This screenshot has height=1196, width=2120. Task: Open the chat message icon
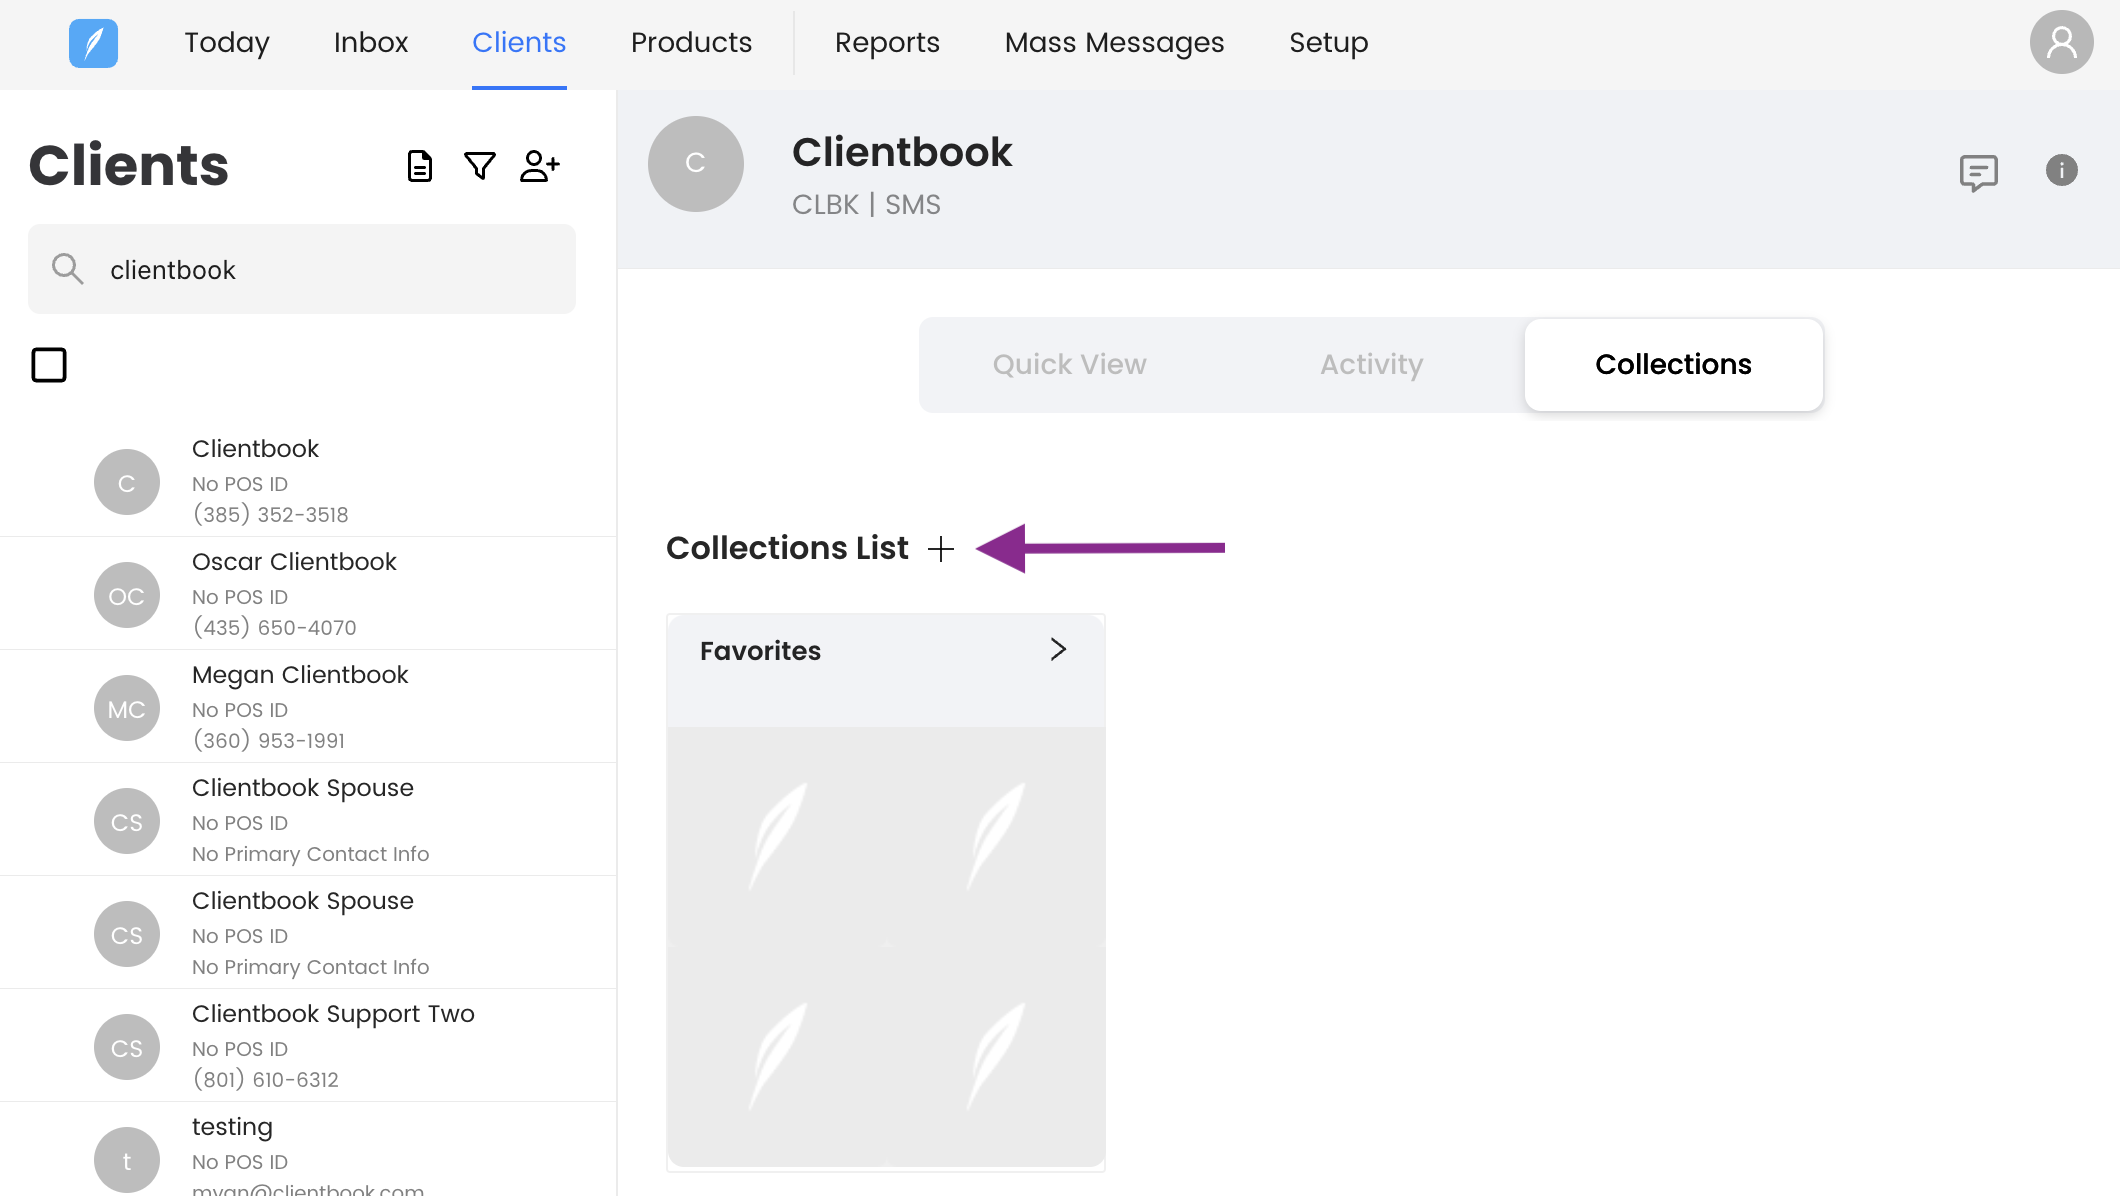[x=1978, y=172]
